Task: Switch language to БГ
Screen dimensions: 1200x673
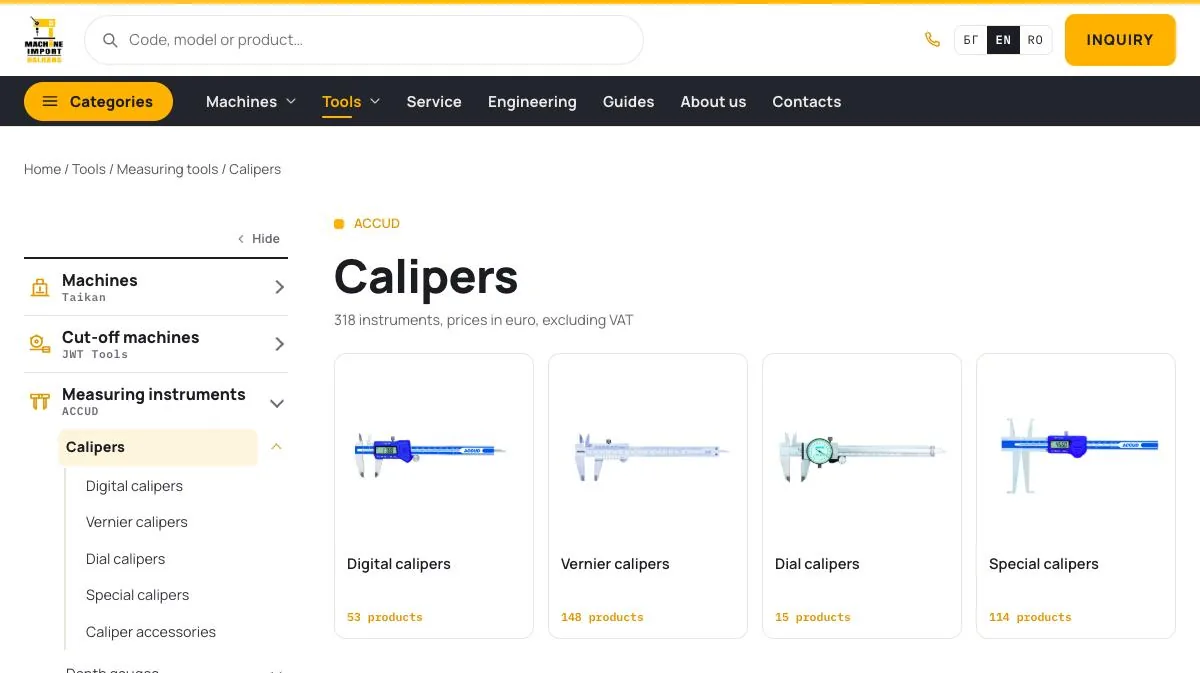Action: click(x=971, y=40)
